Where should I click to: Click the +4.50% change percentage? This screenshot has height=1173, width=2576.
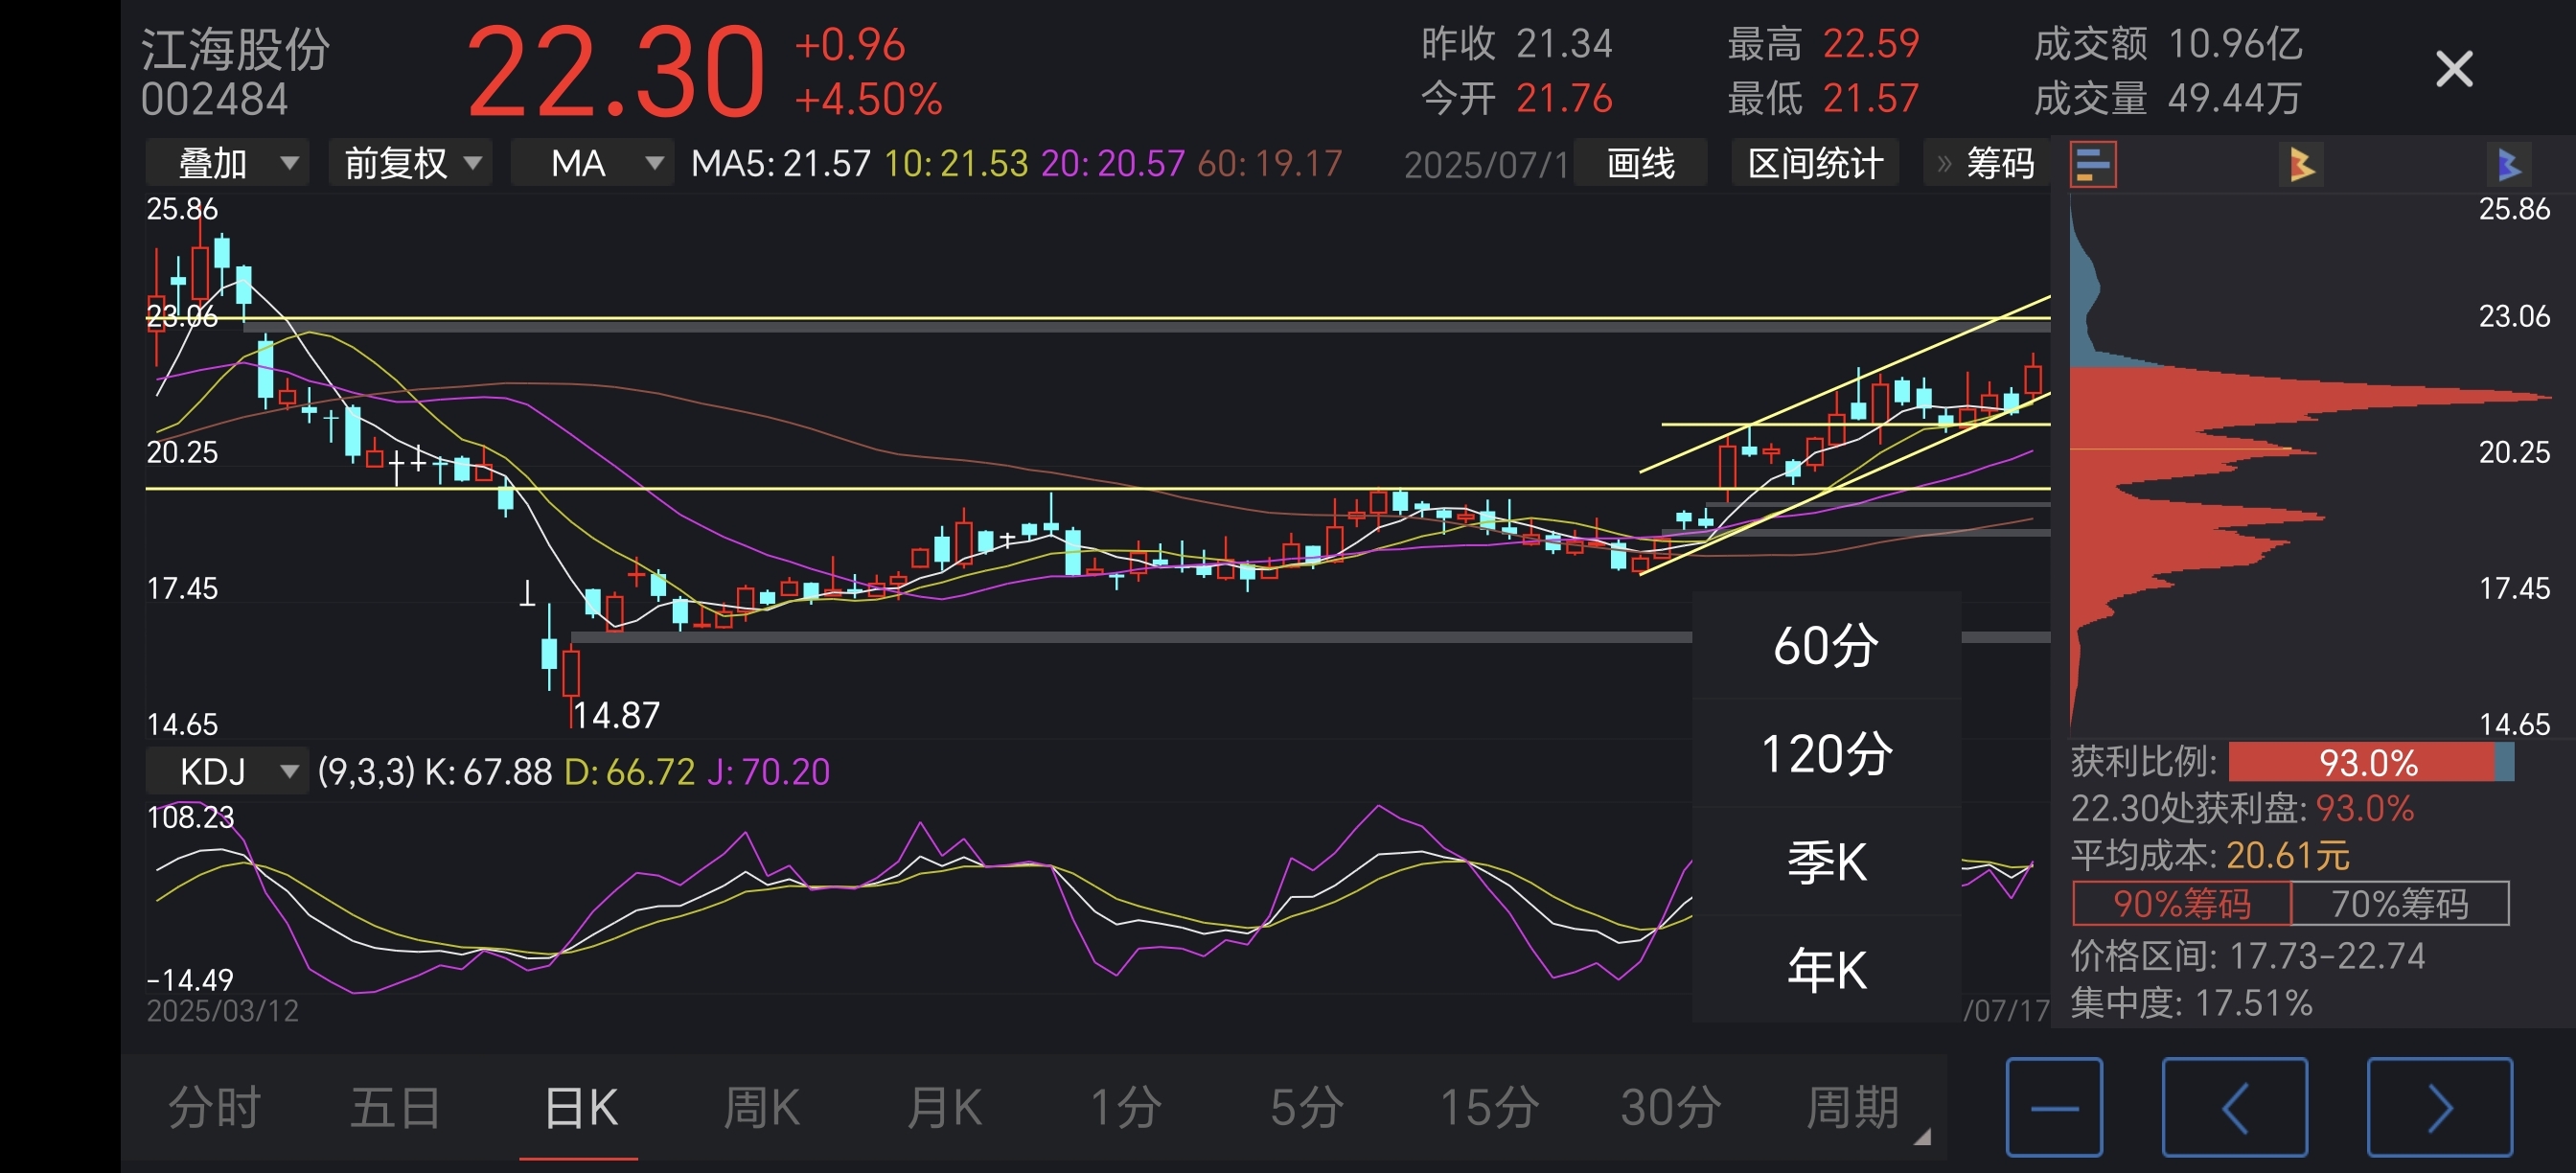coord(868,99)
